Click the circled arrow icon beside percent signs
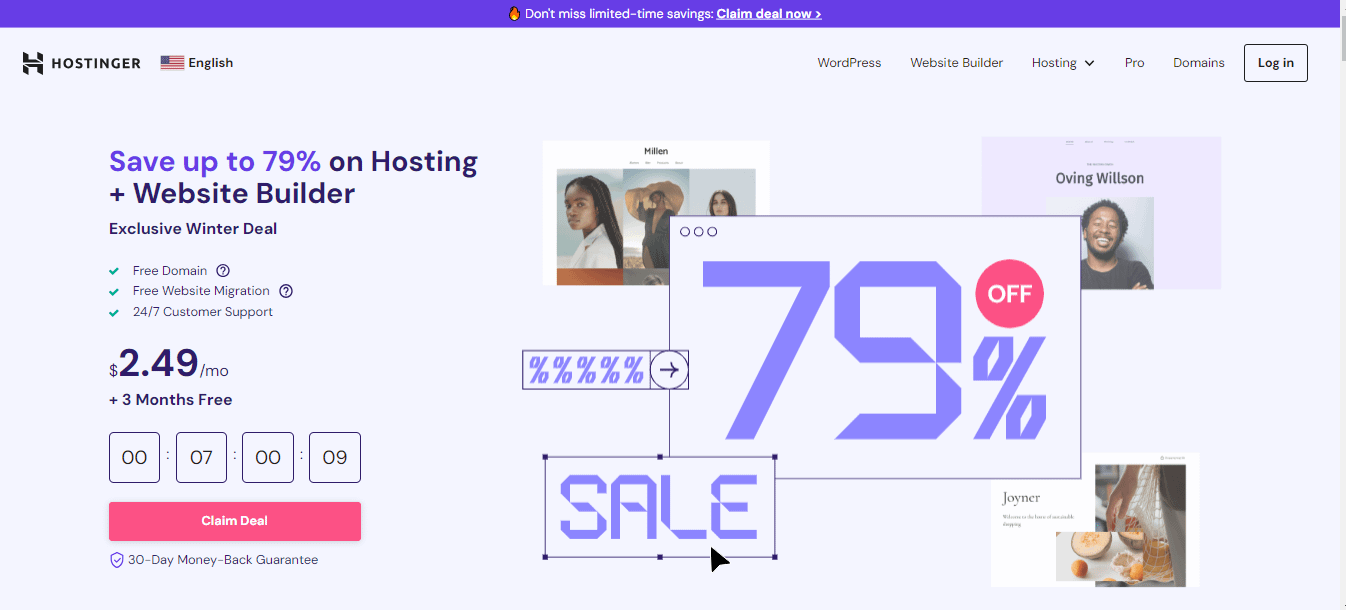The height and width of the screenshot is (610, 1346). coord(669,370)
